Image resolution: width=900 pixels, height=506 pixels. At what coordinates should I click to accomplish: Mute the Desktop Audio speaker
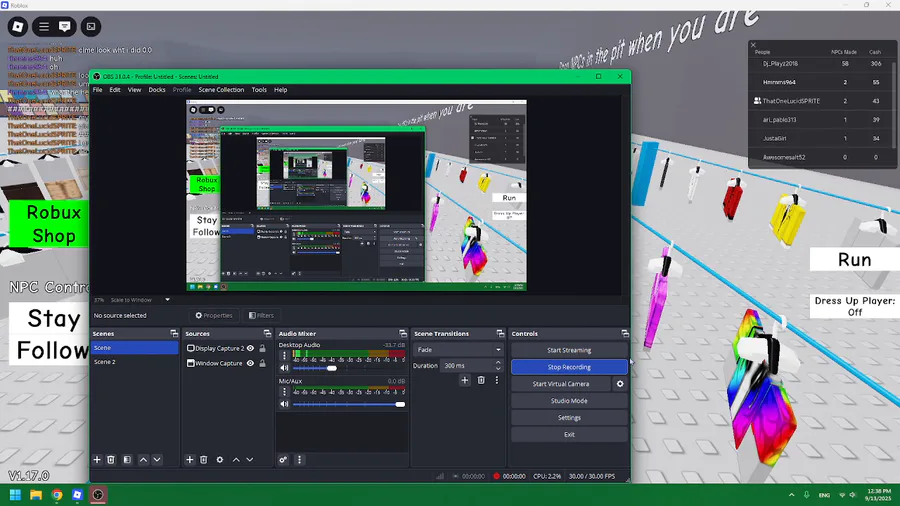284,368
